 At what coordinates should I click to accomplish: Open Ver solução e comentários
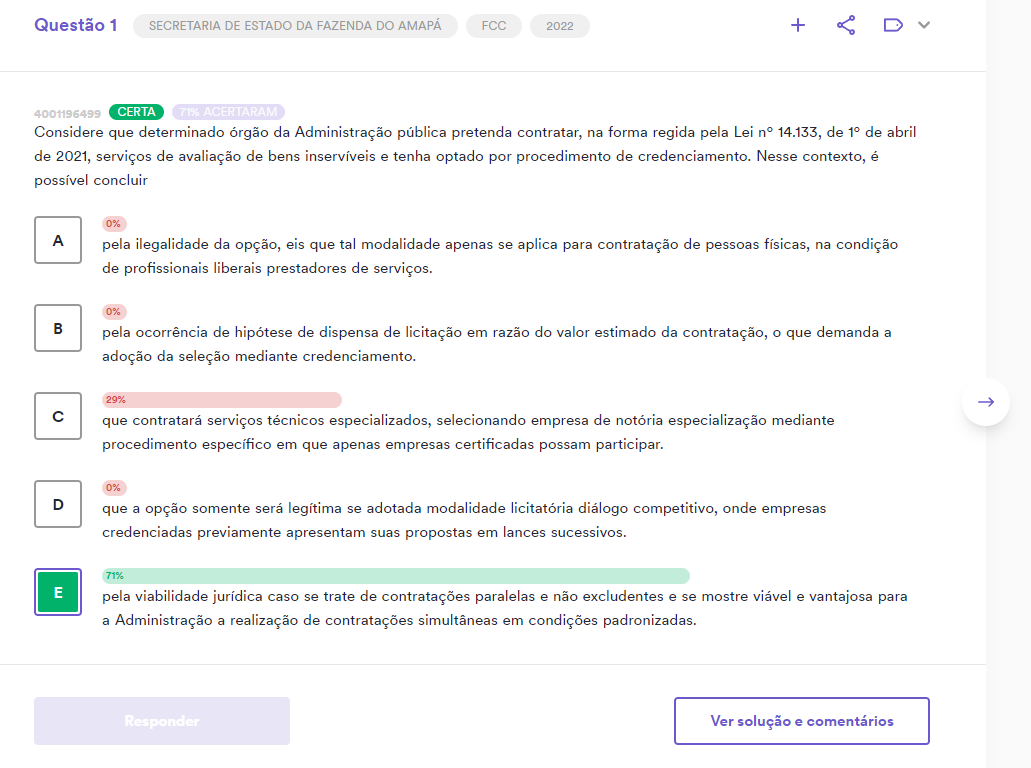click(801, 720)
